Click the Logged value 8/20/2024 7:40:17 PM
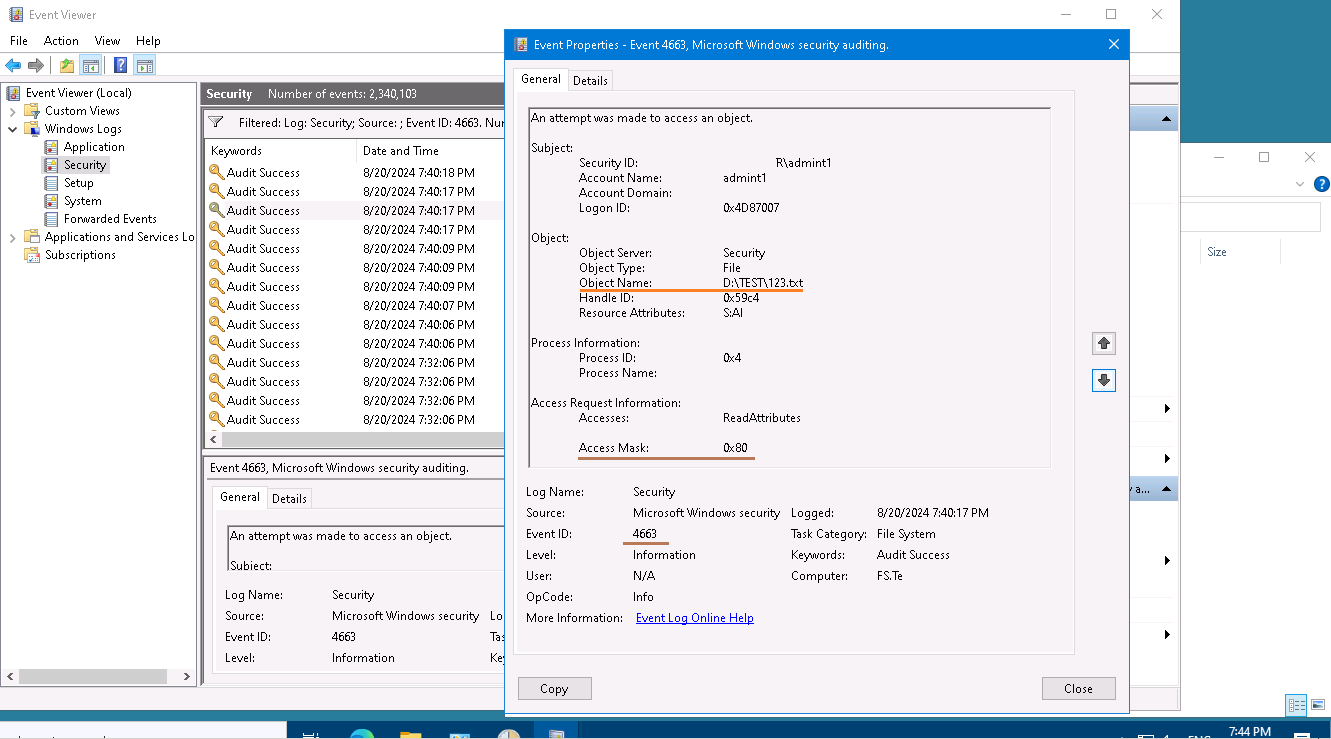The image size is (1331, 739). [x=932, y=513]
